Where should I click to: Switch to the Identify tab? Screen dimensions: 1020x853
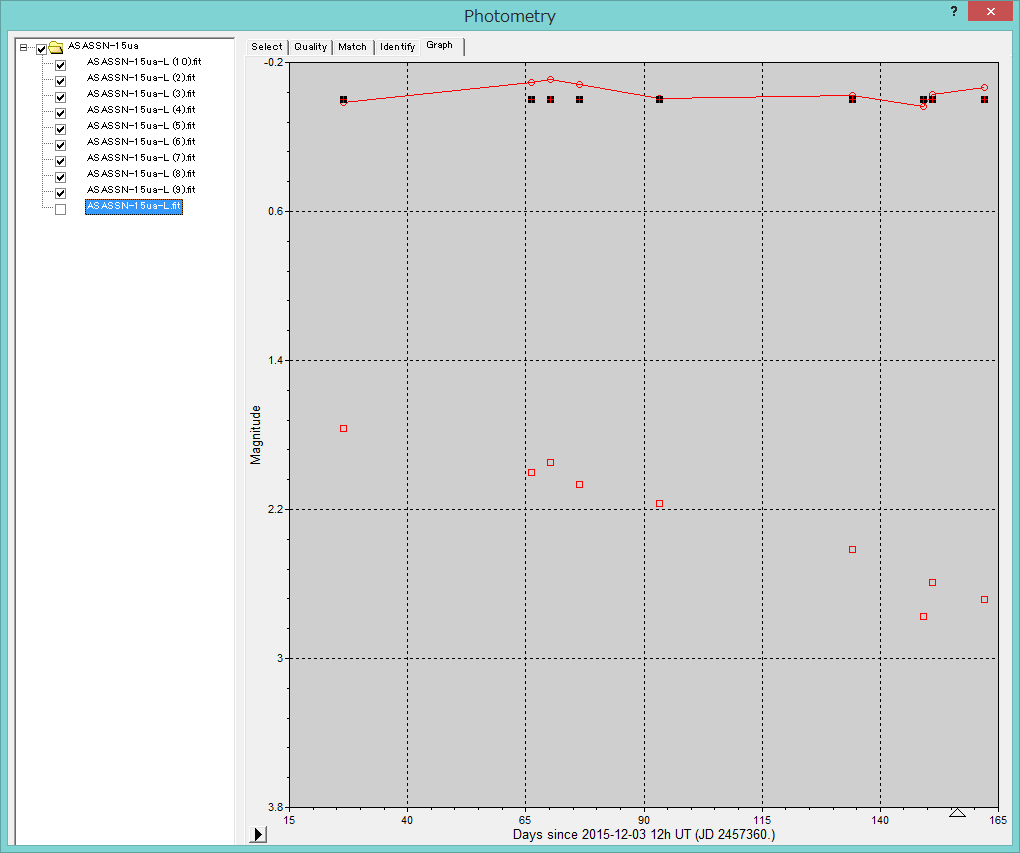397,47
